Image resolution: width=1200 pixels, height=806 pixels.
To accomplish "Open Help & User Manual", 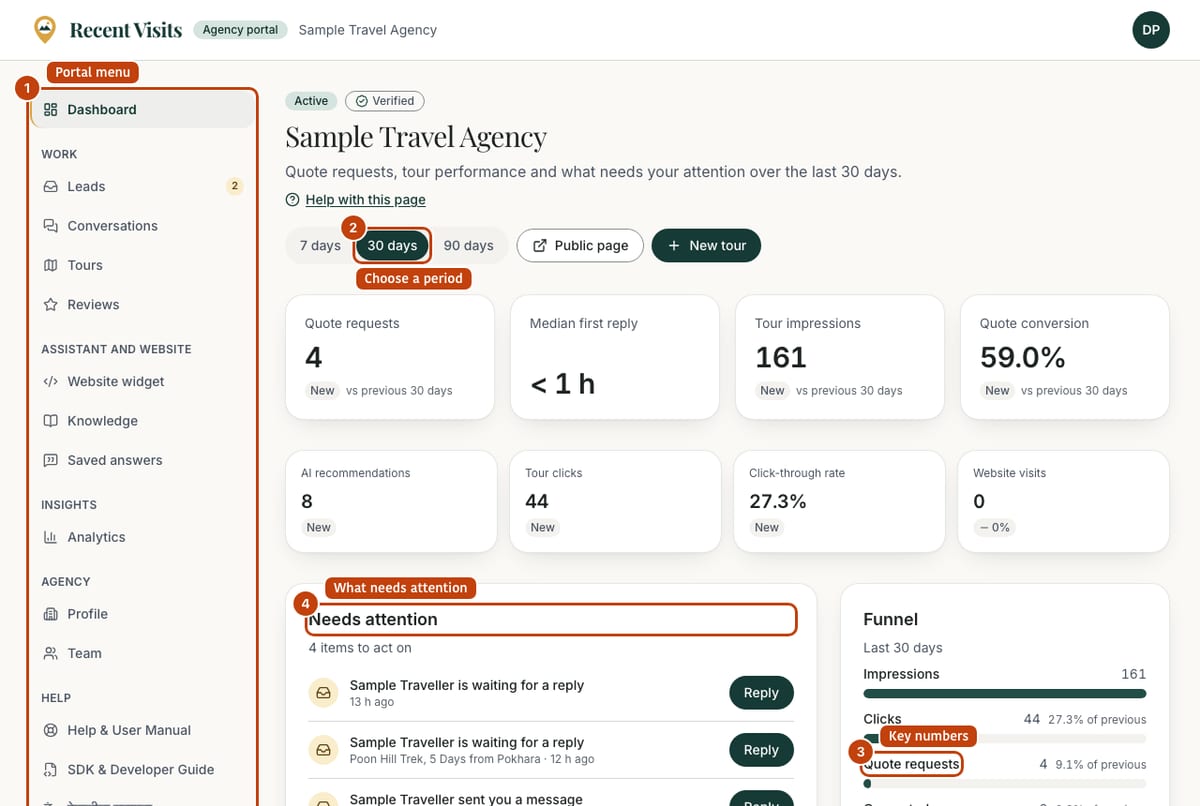I will (142, 731).
